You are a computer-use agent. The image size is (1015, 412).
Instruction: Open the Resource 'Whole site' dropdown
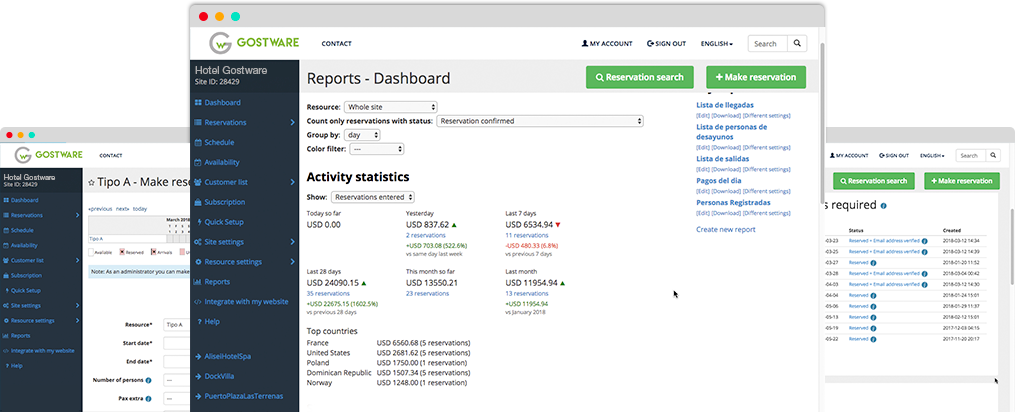tap(390, 107)
